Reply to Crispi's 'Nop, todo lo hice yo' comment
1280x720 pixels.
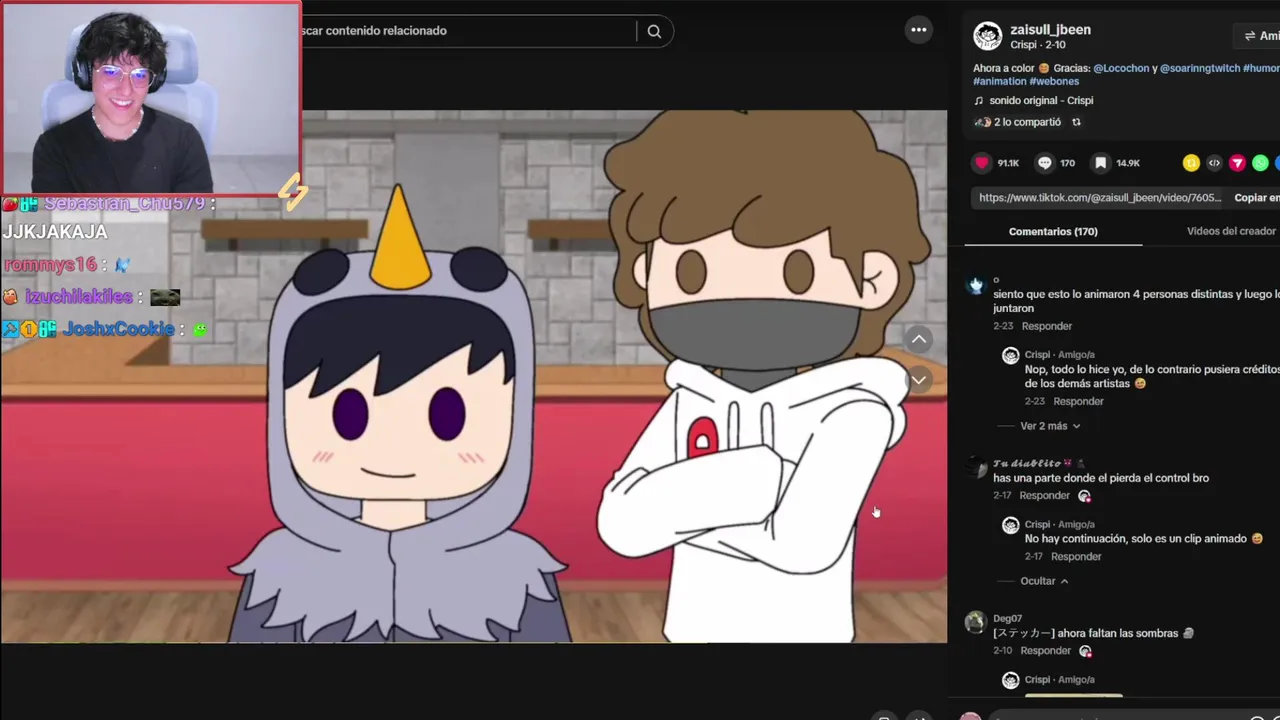[1078, 401]
